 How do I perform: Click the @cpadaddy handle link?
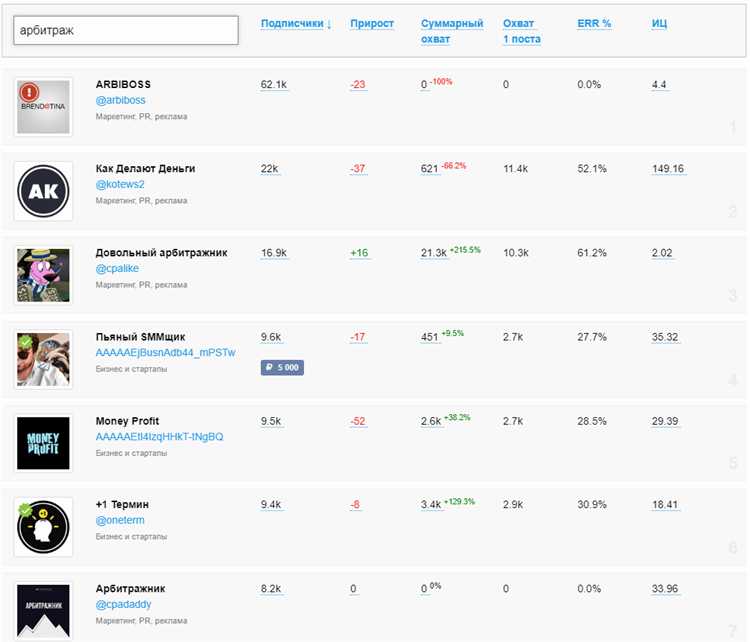pos(123,605)
